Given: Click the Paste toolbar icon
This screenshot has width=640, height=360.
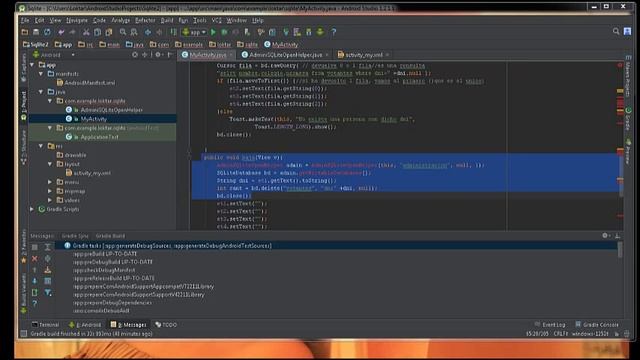Looking at the screenshot, I should pyautogui.click(x=109, y=32).
